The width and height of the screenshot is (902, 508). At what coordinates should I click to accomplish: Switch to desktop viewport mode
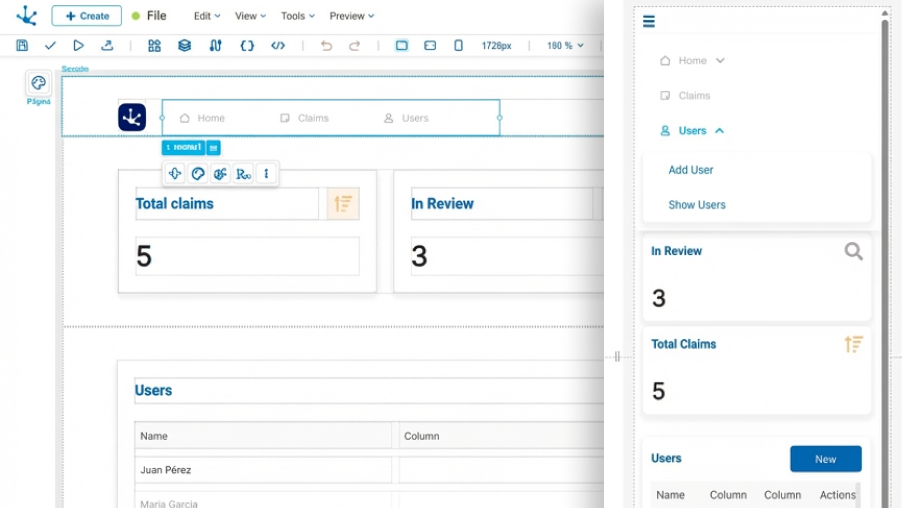pos(402,46)
